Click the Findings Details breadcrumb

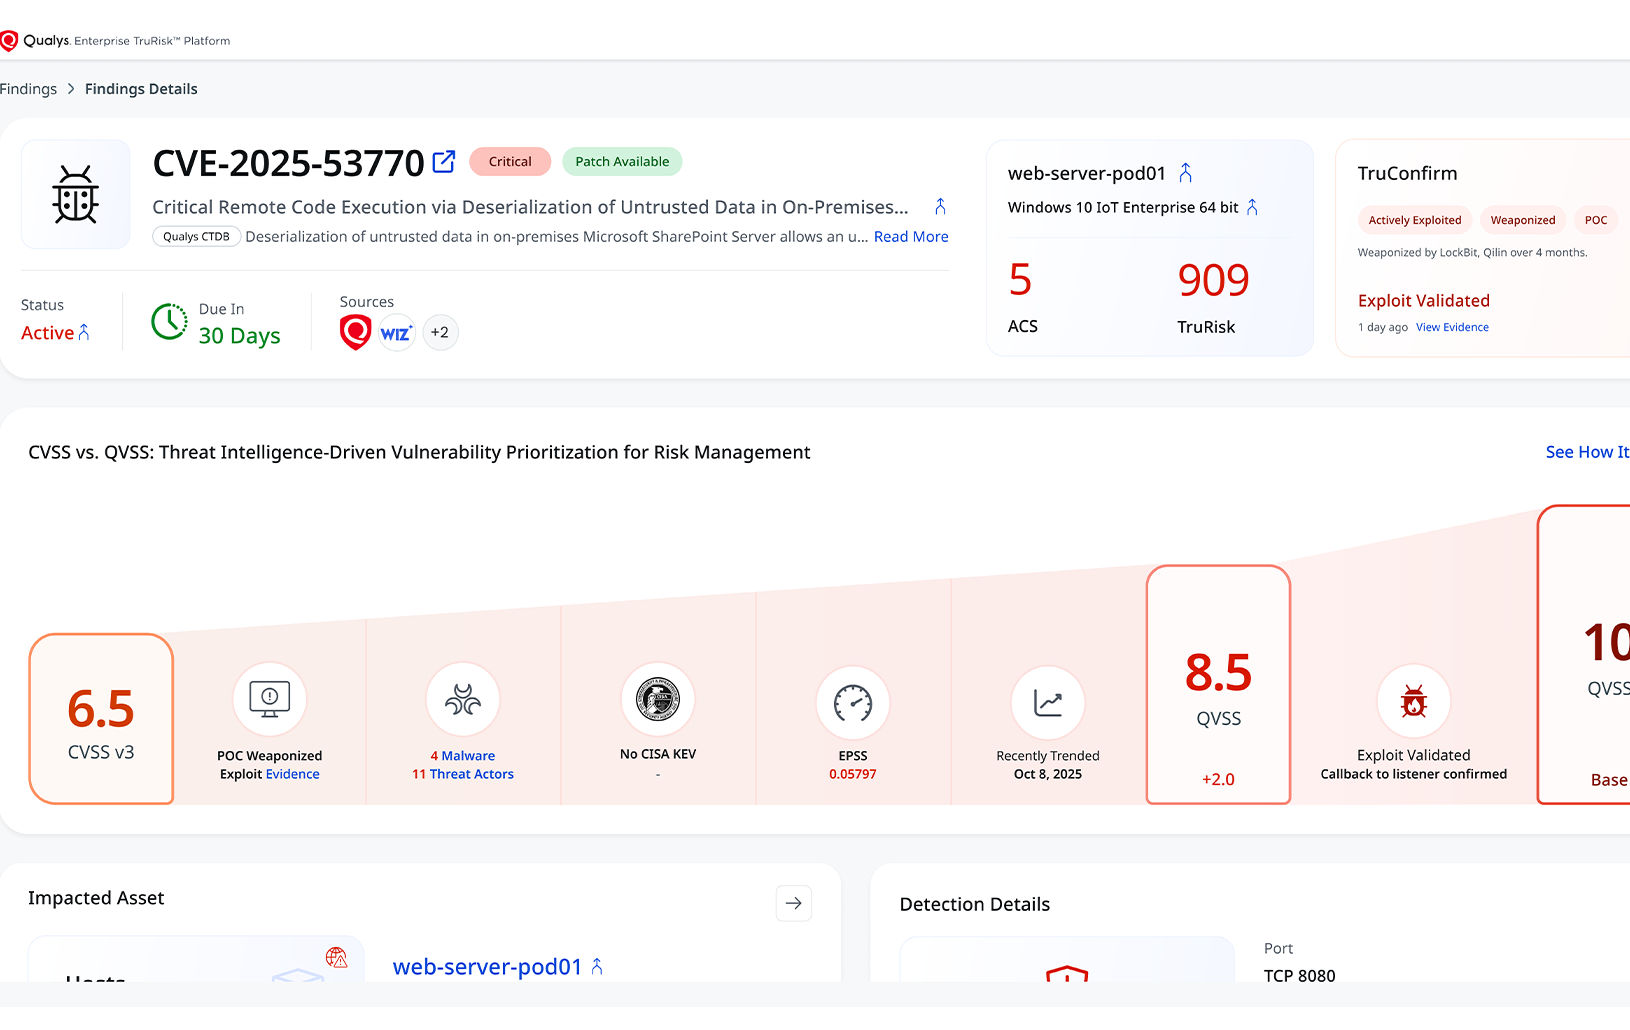[141, 89]
